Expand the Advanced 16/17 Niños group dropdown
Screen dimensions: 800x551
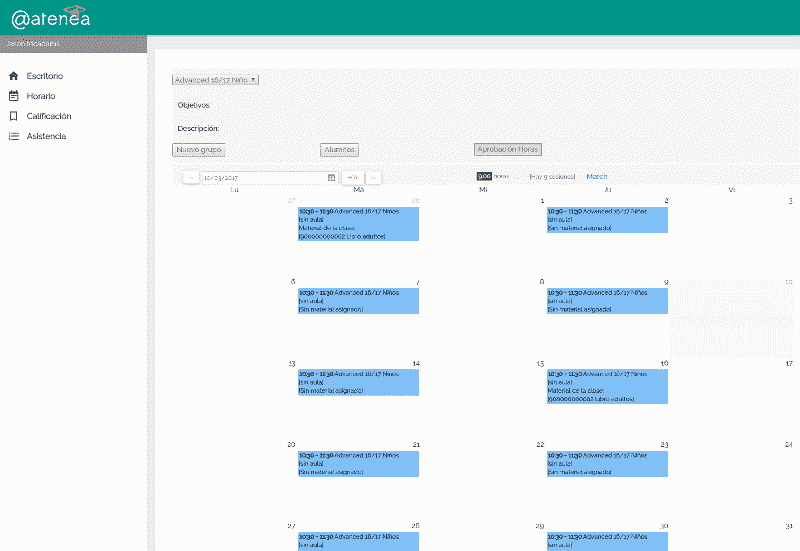pyautogui.click(x=215, y=80)
